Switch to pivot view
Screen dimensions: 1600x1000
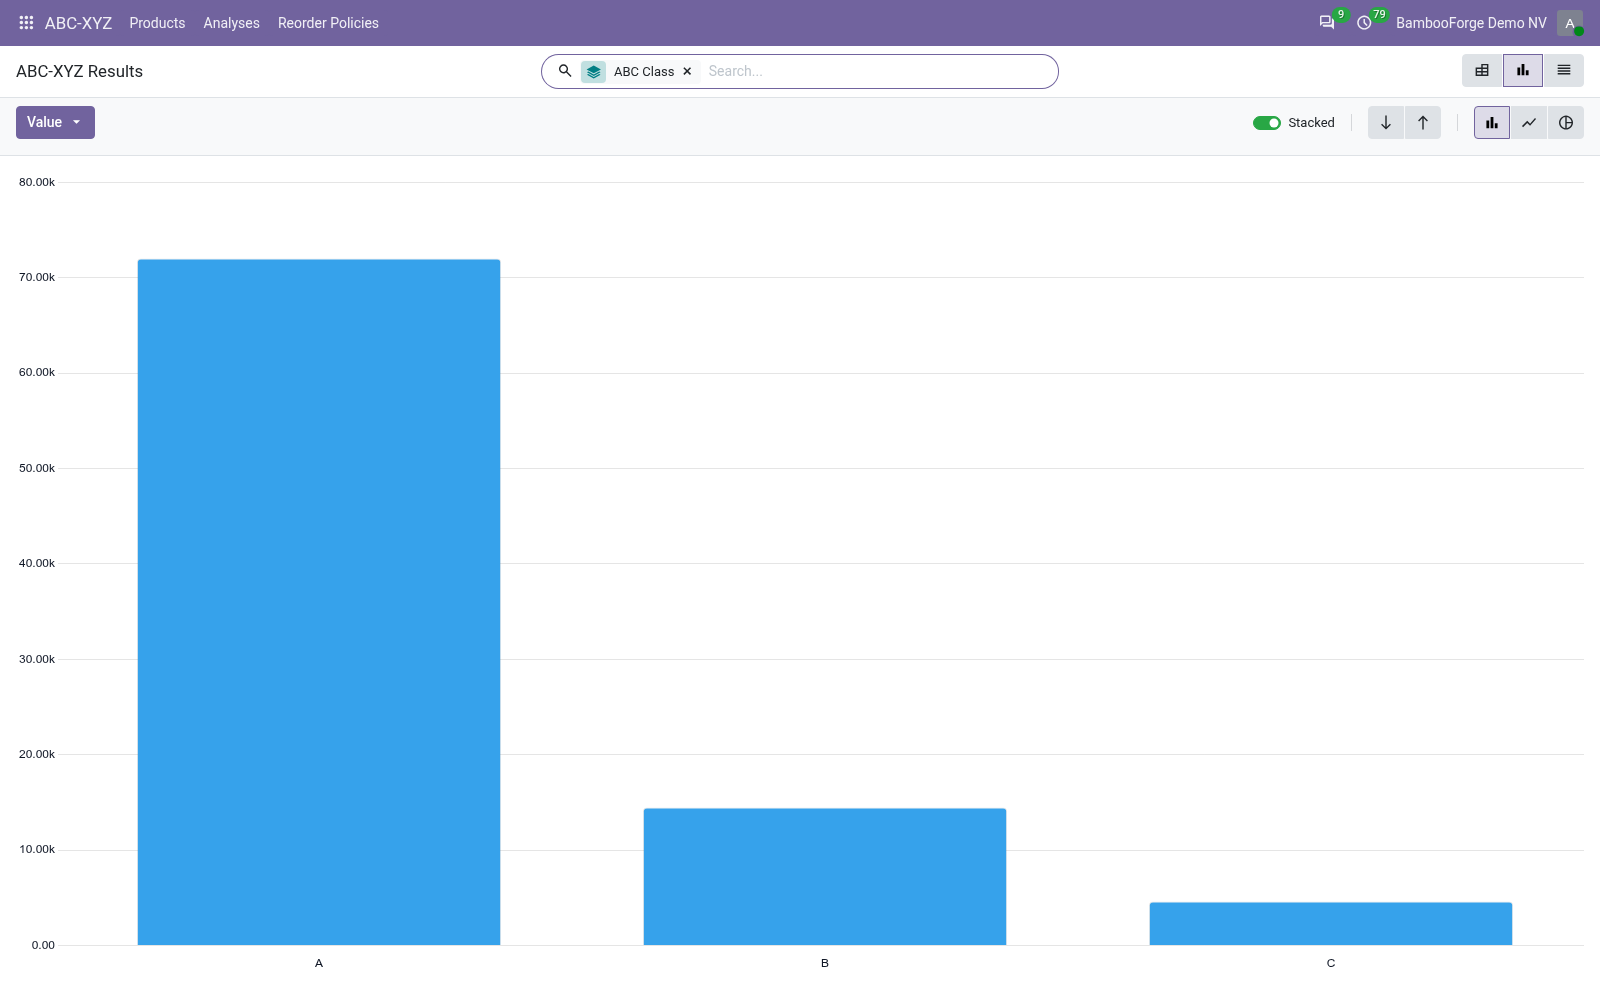tap(1482, 71)
